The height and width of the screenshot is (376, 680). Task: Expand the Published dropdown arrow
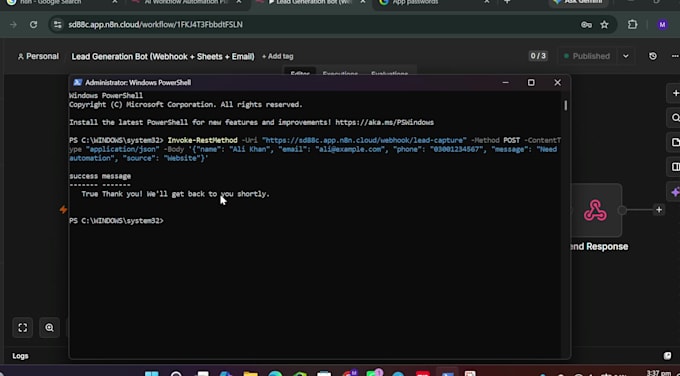625,56
